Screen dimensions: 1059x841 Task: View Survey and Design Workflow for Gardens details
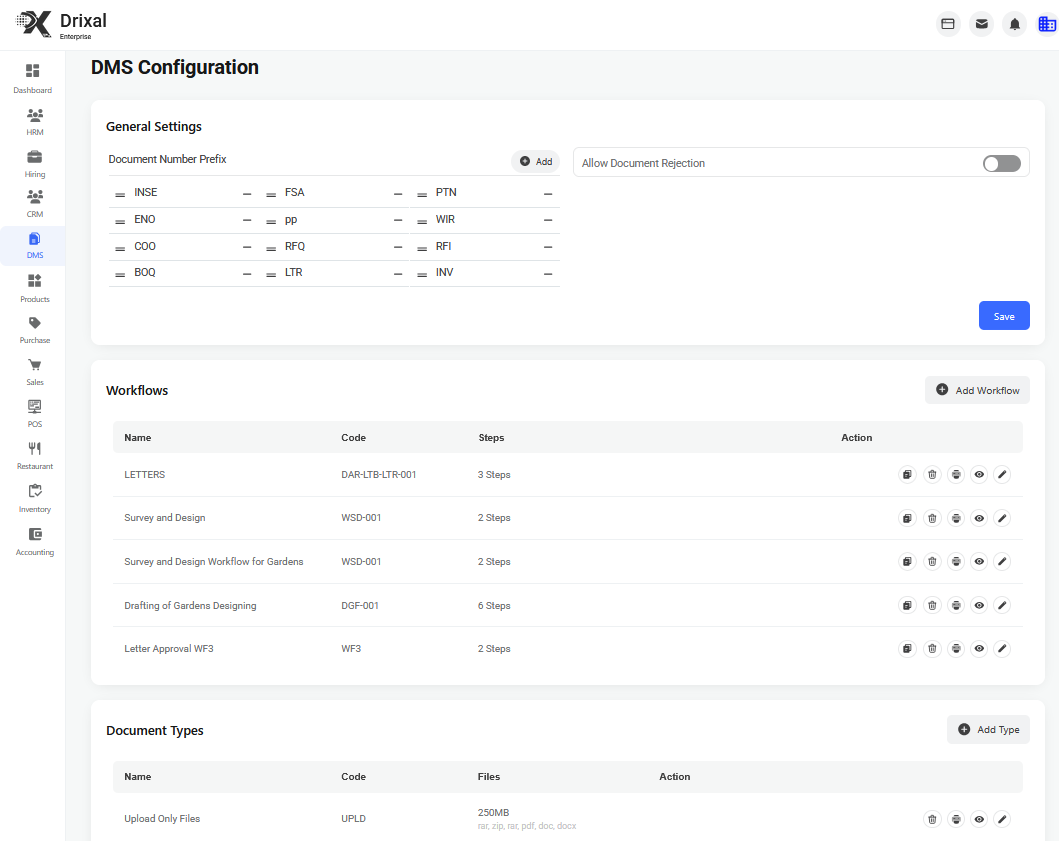click(978, 561)
